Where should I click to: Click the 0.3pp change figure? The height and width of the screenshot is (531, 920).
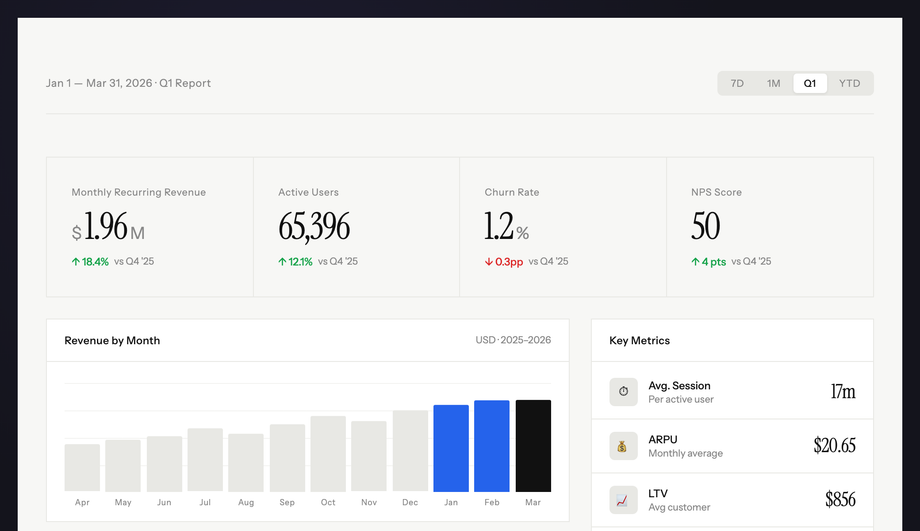point(509,262)
